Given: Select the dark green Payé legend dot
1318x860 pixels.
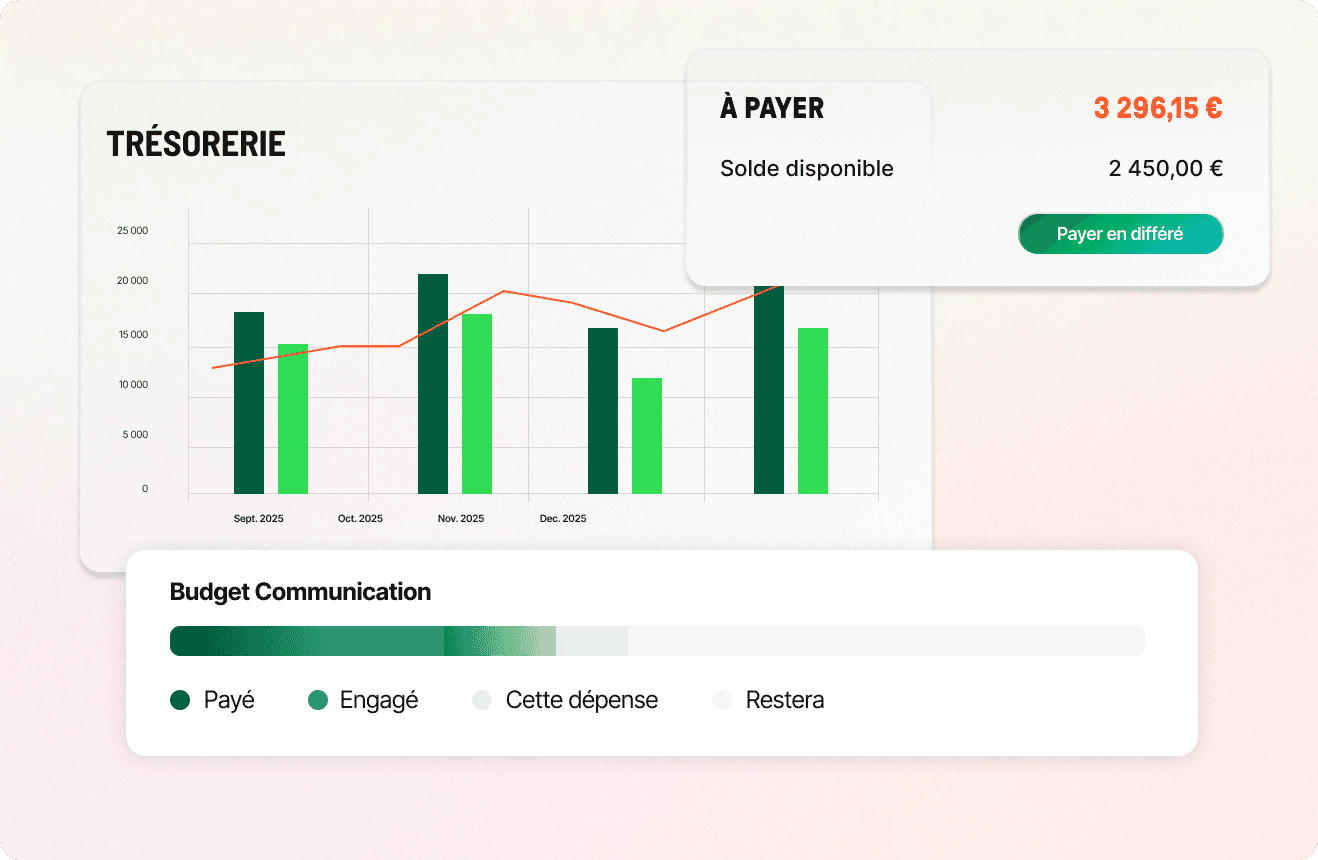Looking at the screenshot, I should pos(180,700).
